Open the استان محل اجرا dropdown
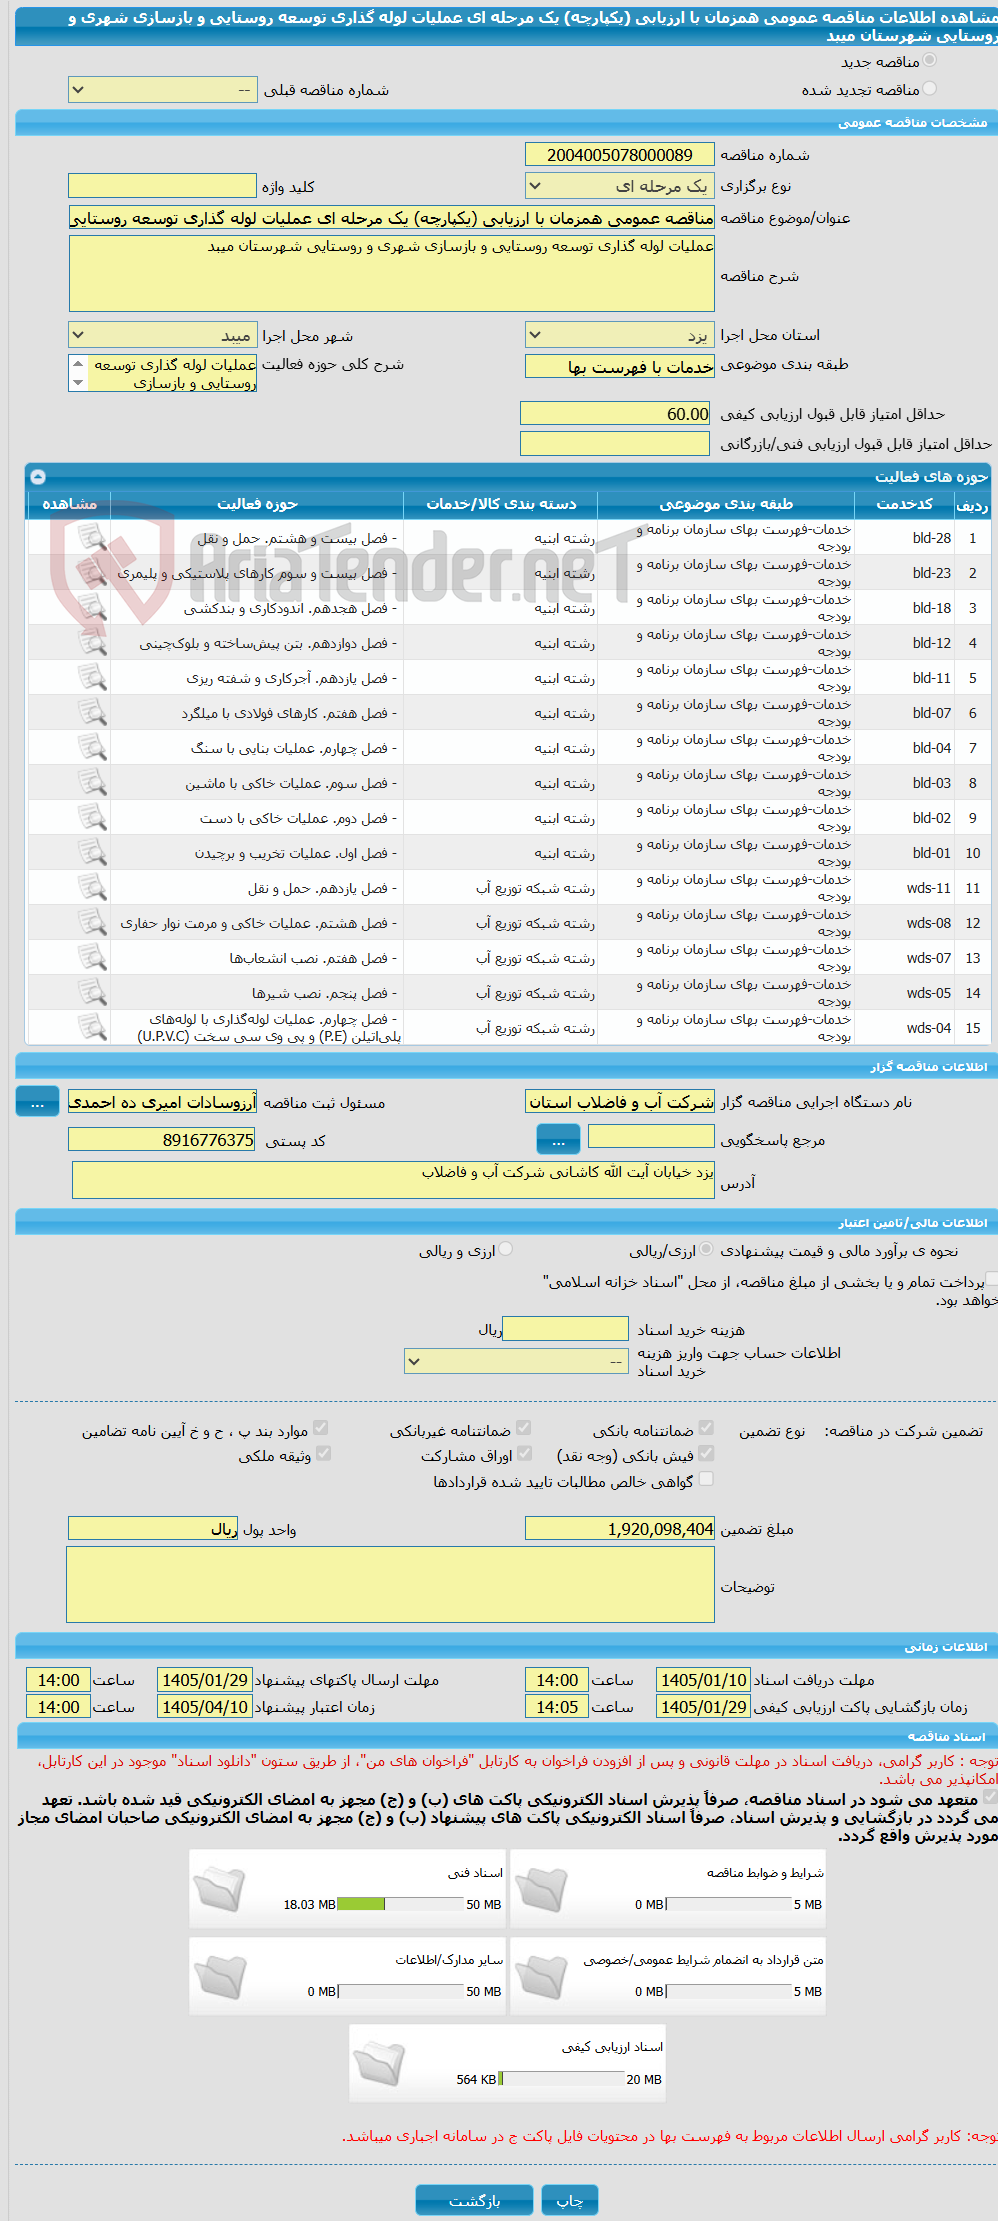998x2221 pixels. [x=620, y=335]
